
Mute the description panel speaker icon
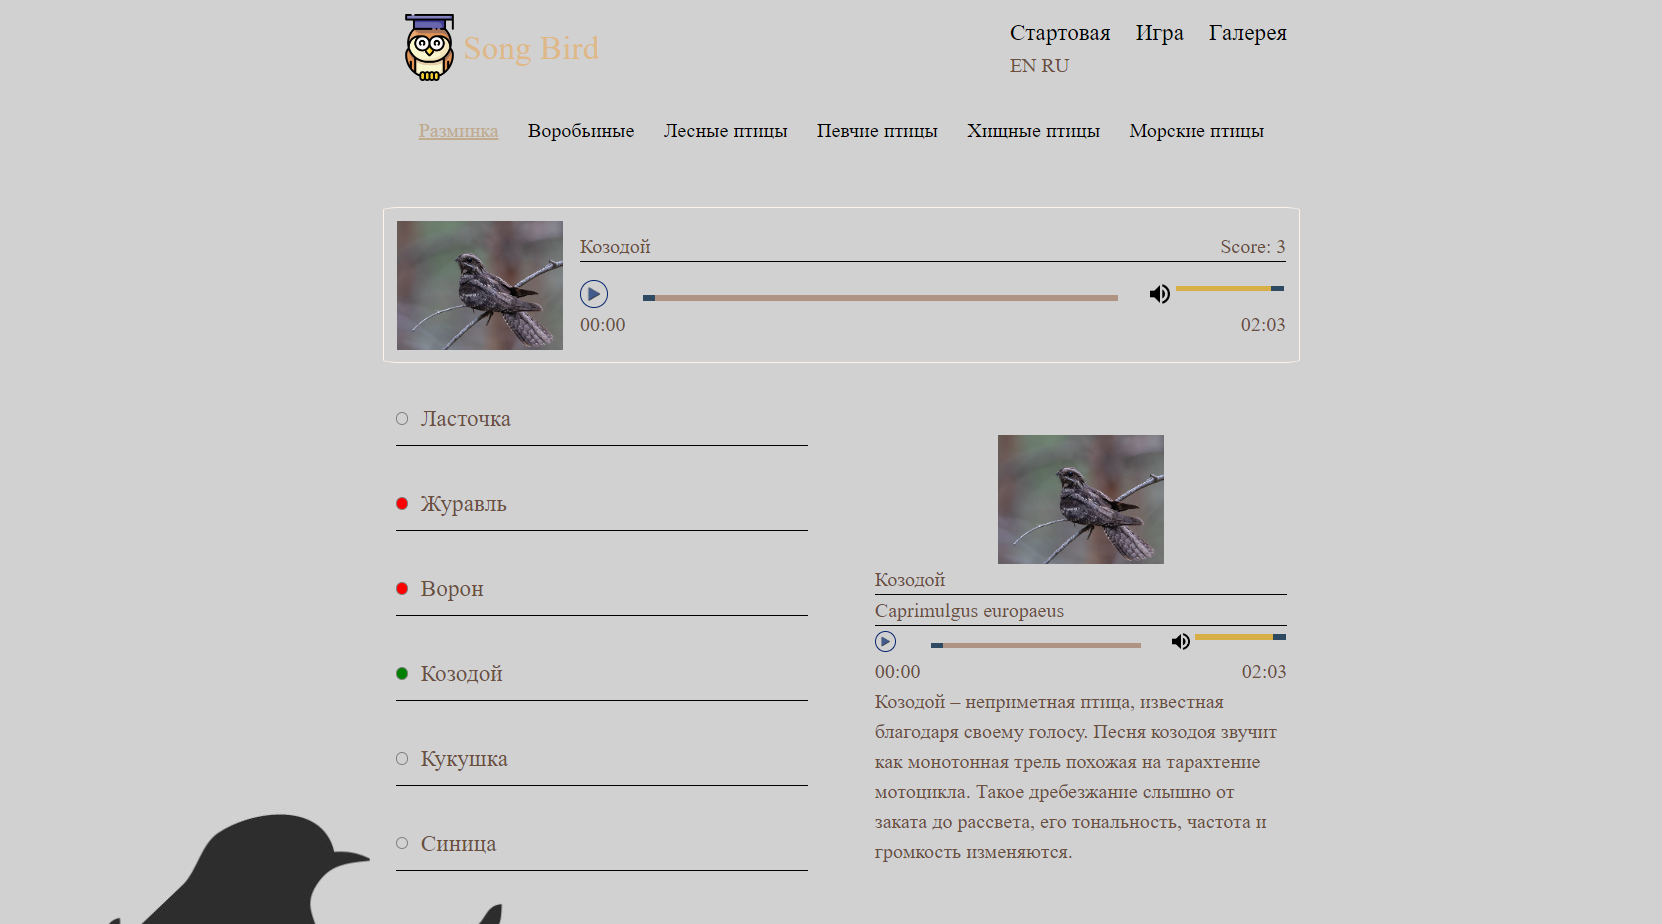[x=1180, y=642]
